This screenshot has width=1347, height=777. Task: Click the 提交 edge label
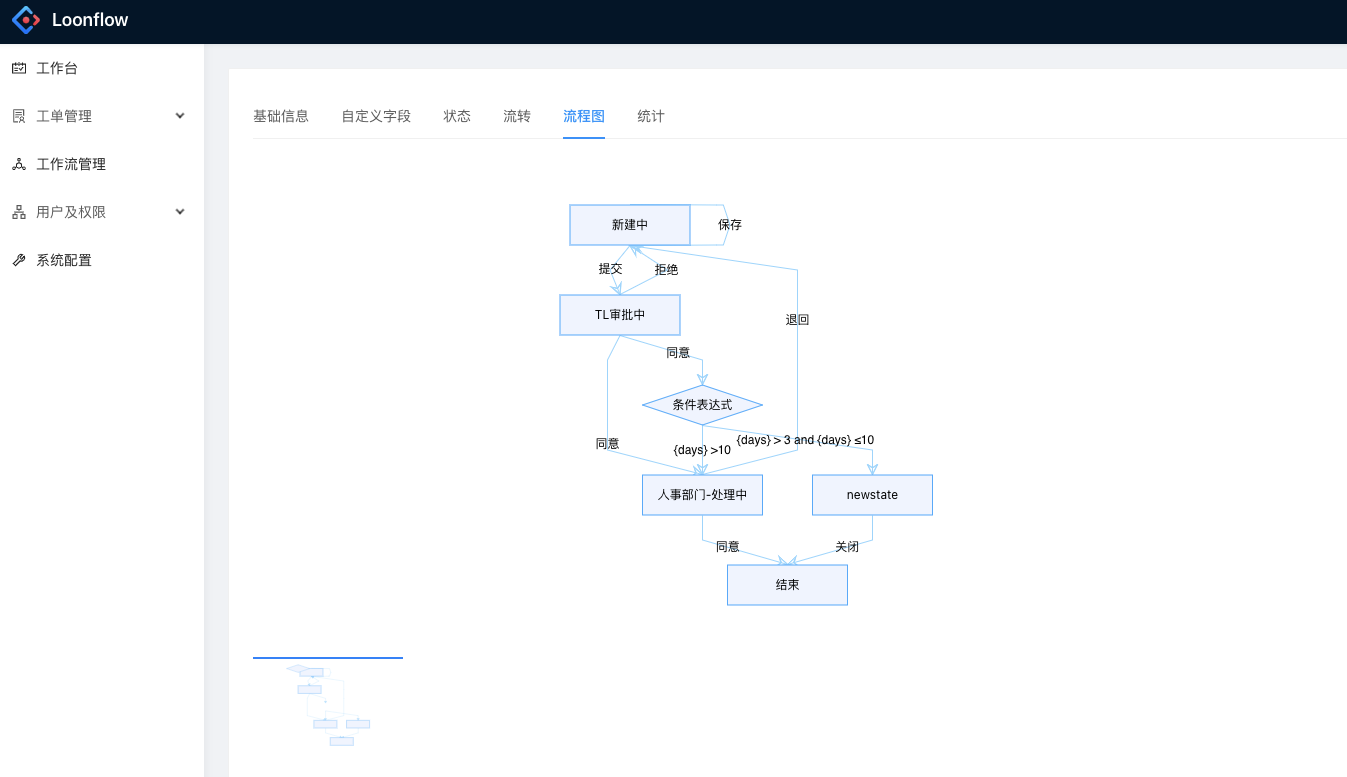click(x=611, y=269)
